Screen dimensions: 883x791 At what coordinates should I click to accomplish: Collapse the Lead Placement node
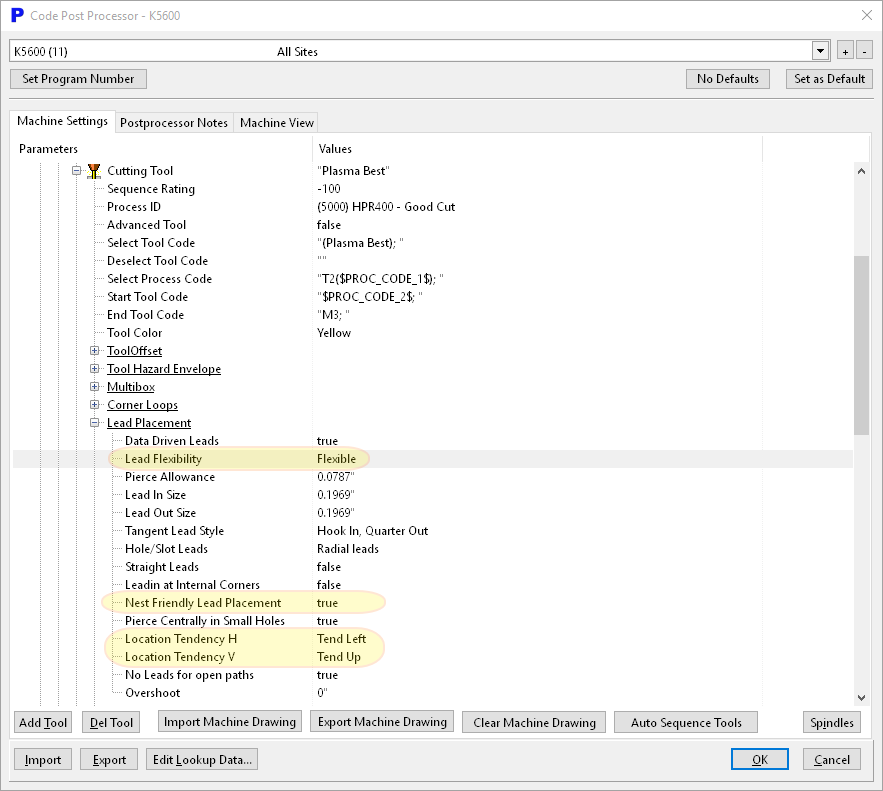(95, 423)
